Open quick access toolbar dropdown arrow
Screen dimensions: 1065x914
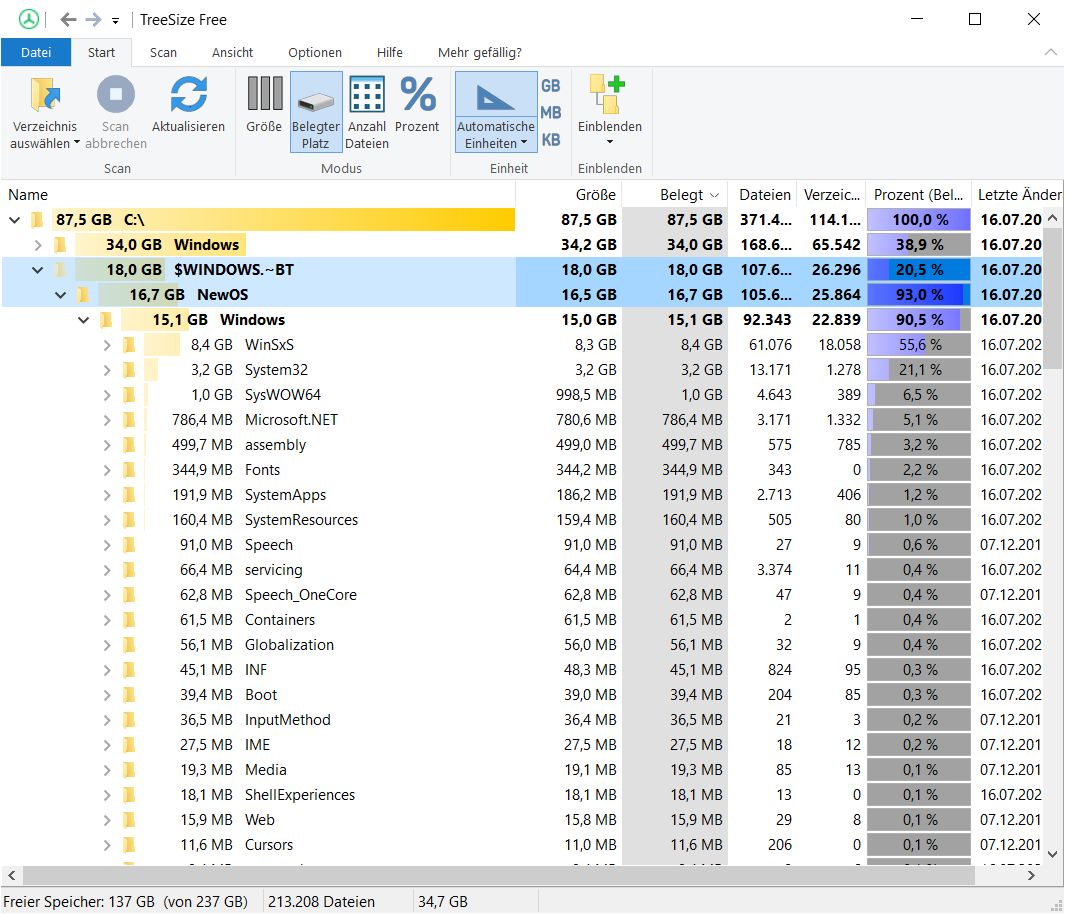(115, 21)
